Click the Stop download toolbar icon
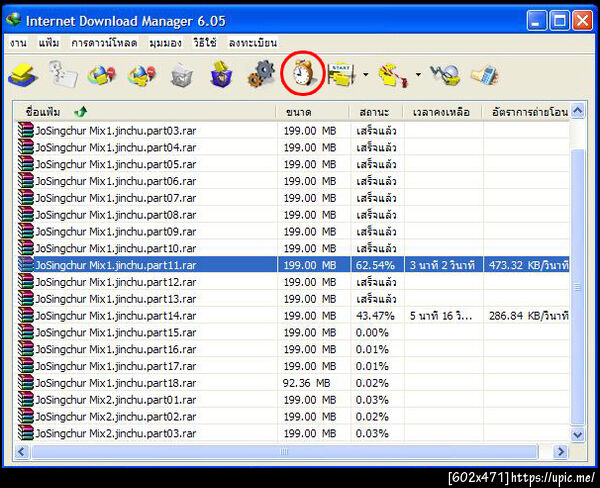 coord(102,74)
